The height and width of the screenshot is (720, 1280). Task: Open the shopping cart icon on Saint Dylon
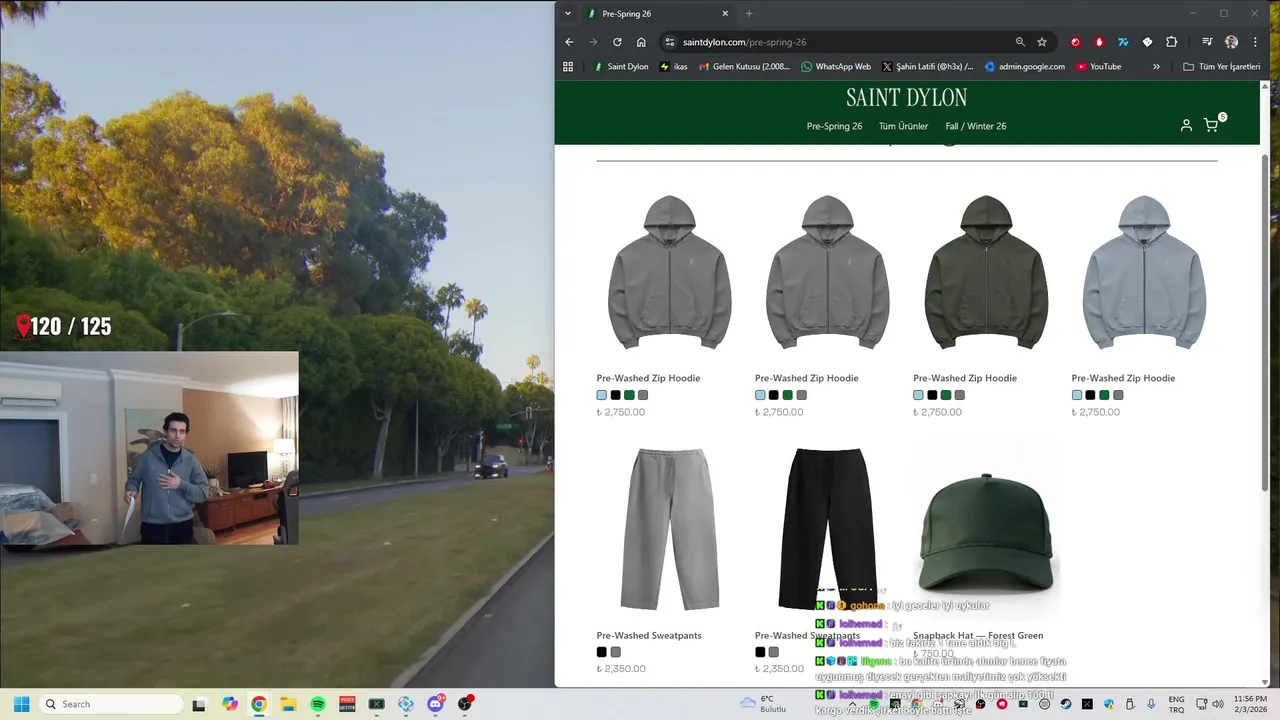[1211, 125]
